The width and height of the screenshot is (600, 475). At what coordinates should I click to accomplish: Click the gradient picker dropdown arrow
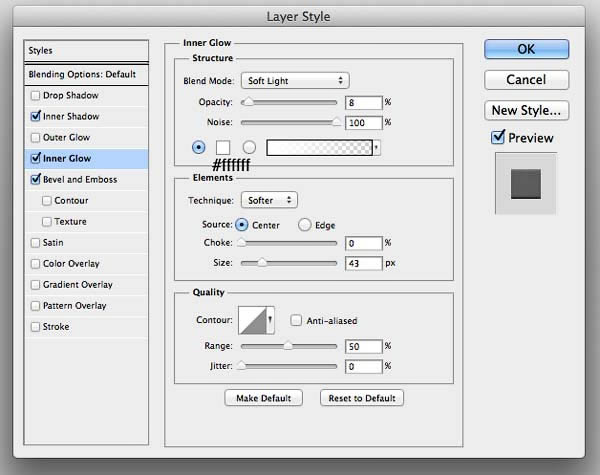click(x=377, y=148)
